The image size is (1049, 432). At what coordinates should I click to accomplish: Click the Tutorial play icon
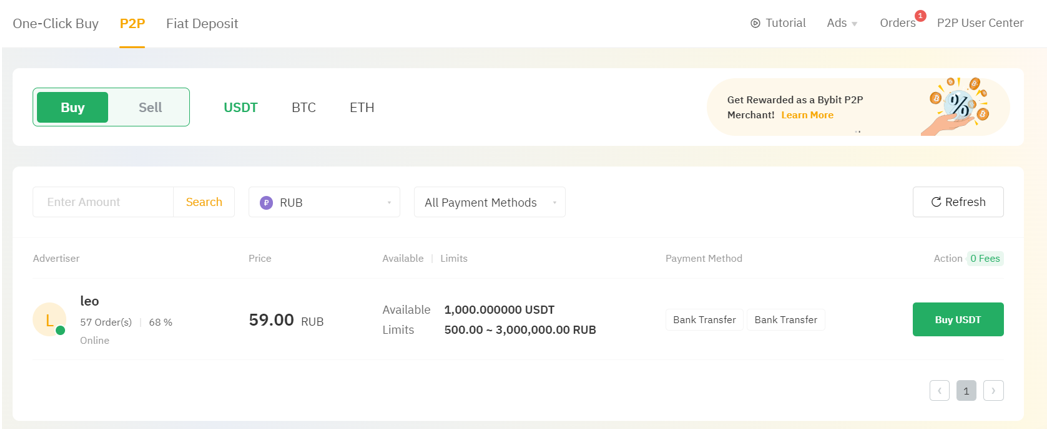point(755,23)
